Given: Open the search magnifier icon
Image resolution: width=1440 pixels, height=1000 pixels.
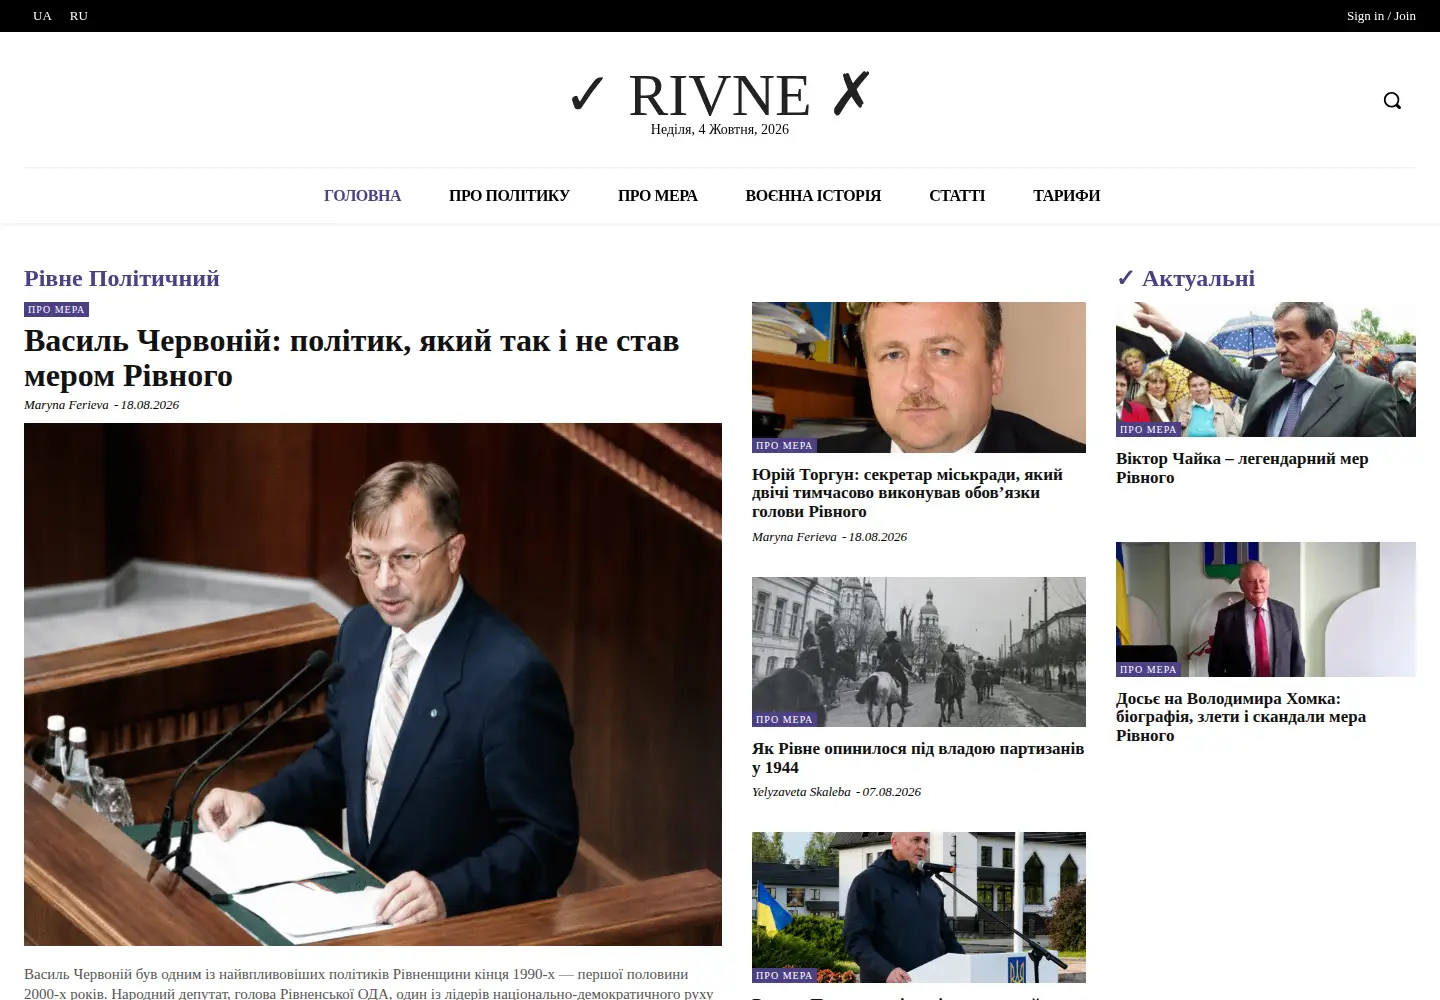Looking at the screenshot, I should [x=1392, y=100].
